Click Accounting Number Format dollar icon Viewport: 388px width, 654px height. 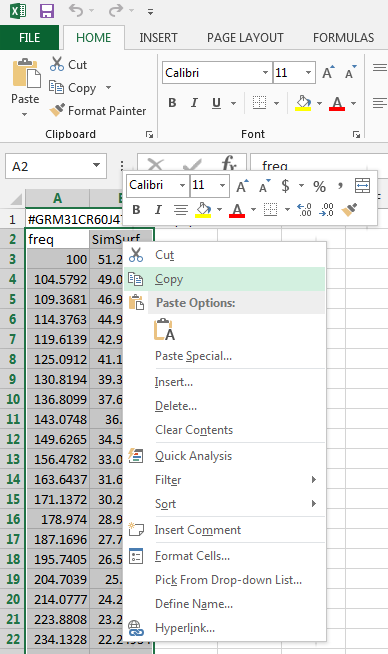tap(285, 185)
